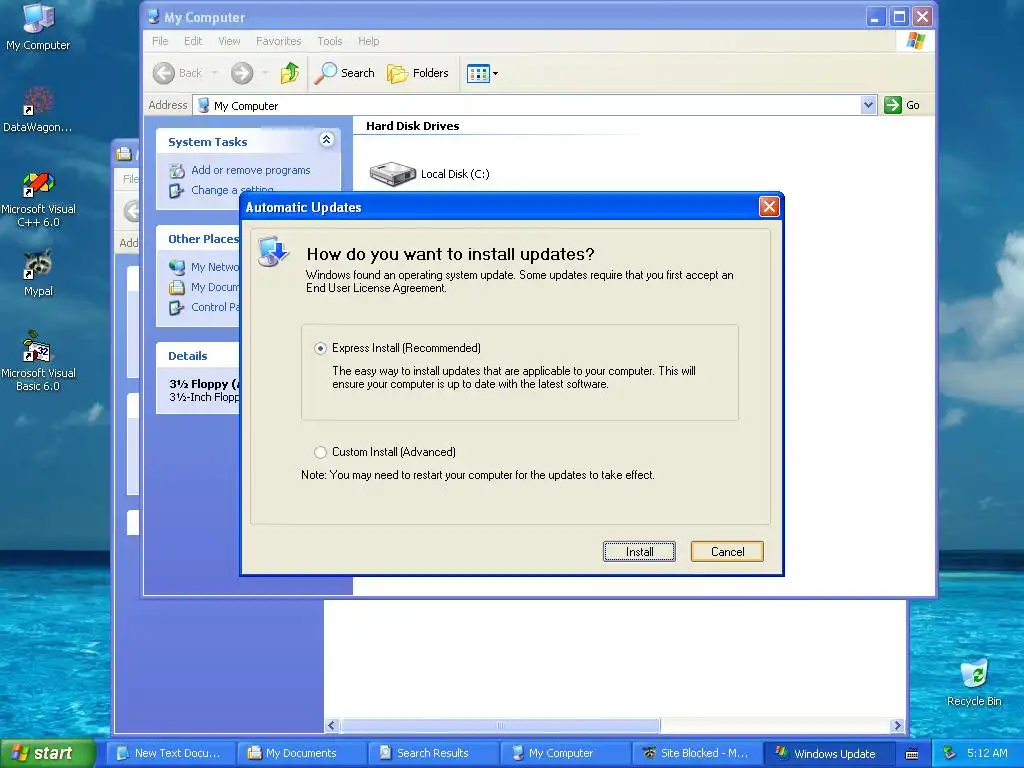This screenshot has height=768, width=1024.
Task: Click the Start button
Action: pos(47,753)
